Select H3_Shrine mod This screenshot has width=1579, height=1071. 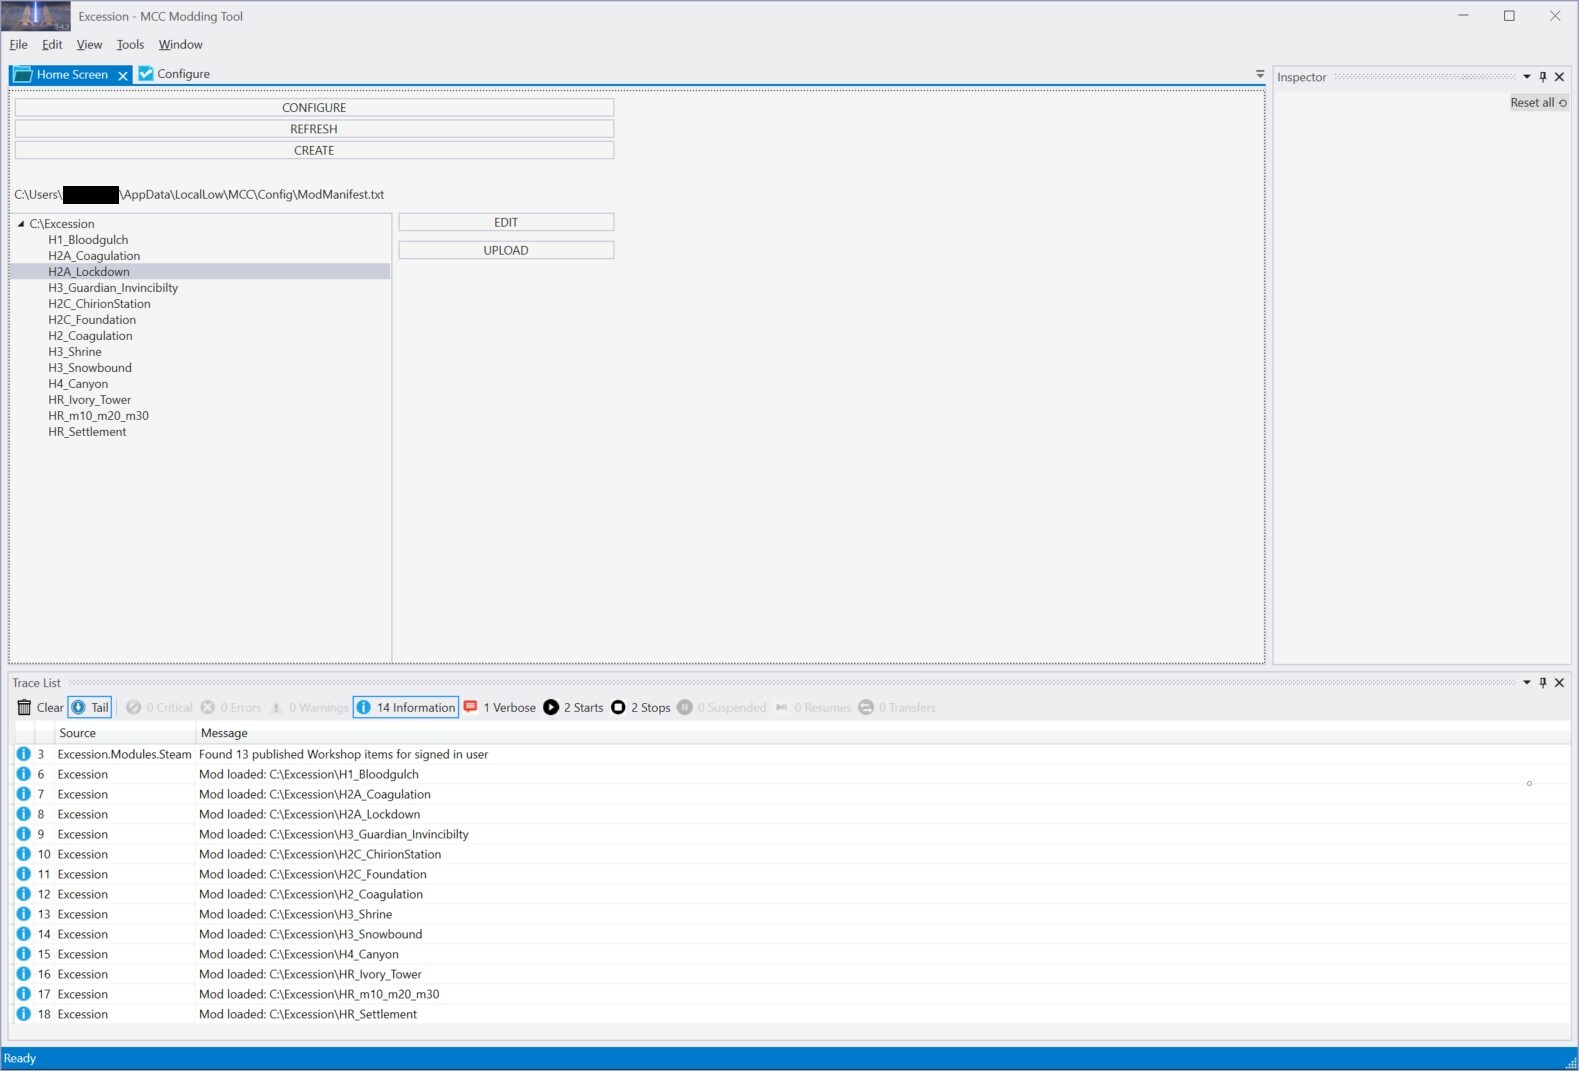(75, 352)
